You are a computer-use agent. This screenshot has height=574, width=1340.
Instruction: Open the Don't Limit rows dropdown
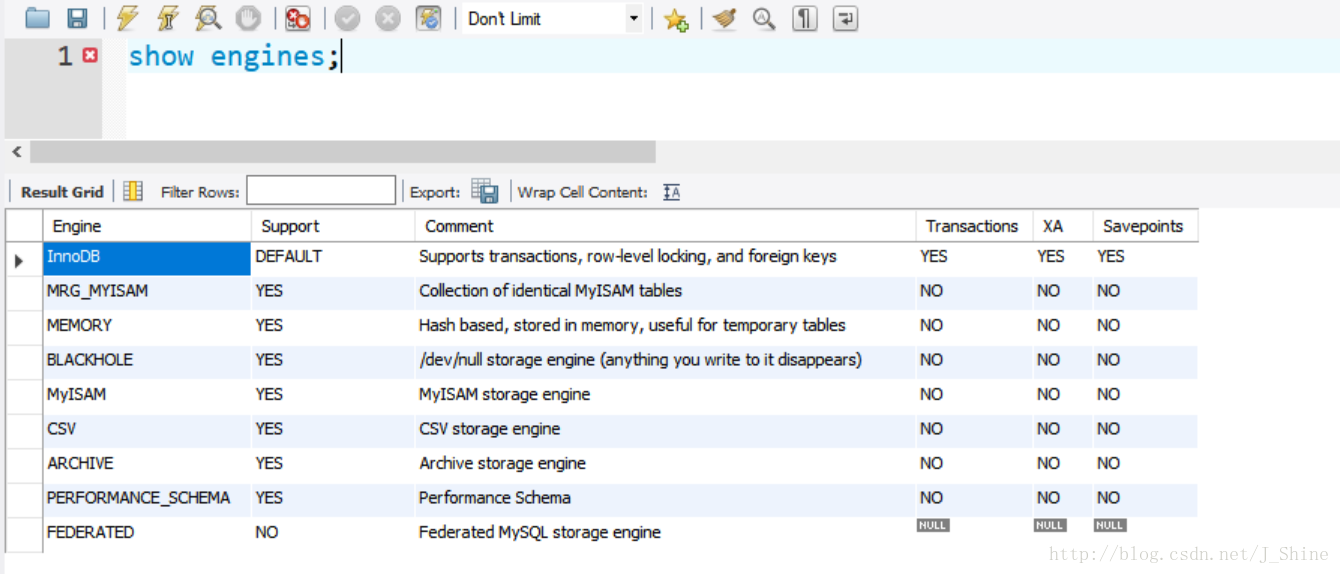[633, 19]
